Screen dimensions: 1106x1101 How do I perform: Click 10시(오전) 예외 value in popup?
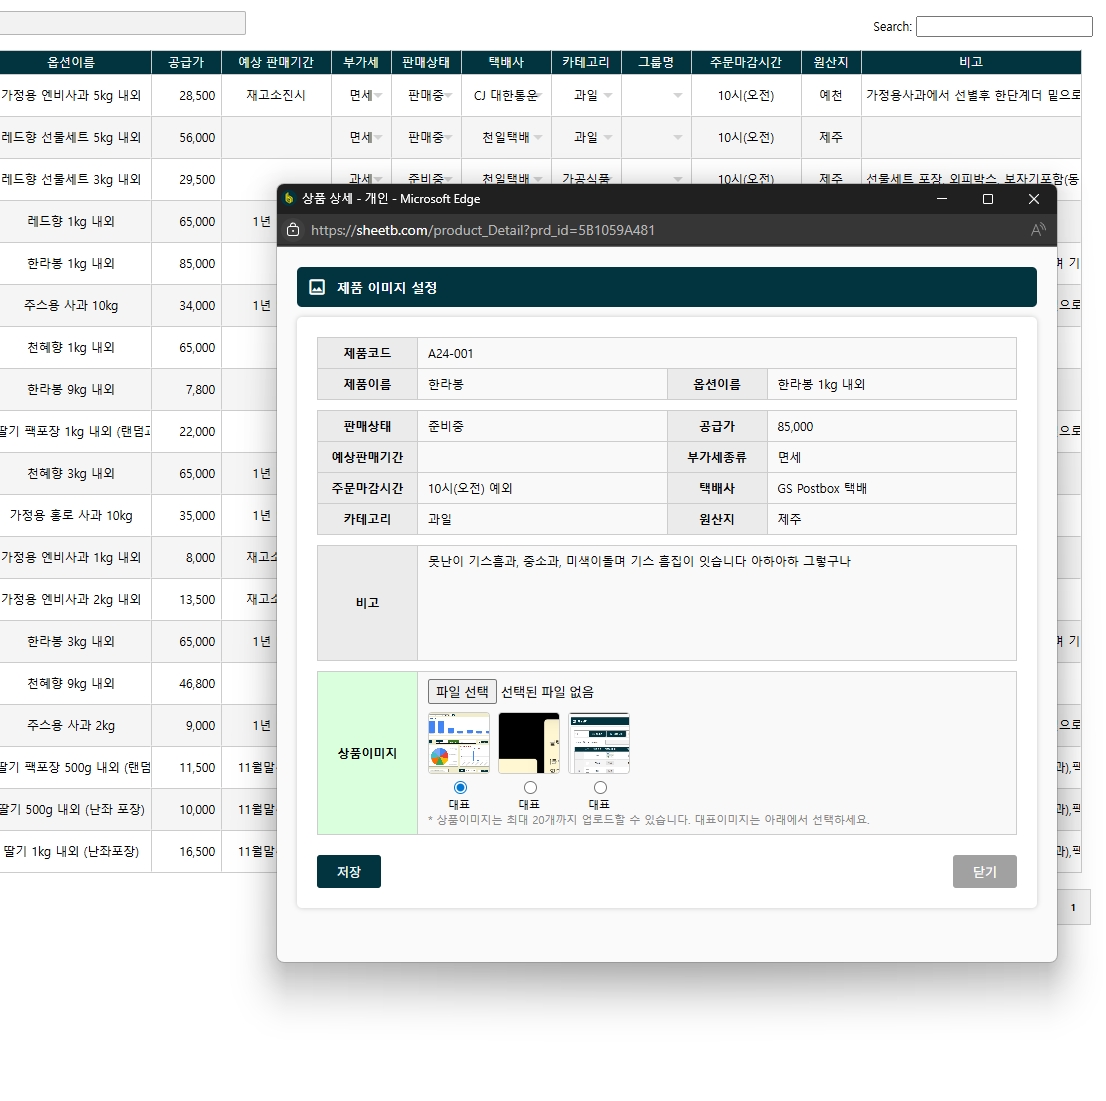coord(470,488)
